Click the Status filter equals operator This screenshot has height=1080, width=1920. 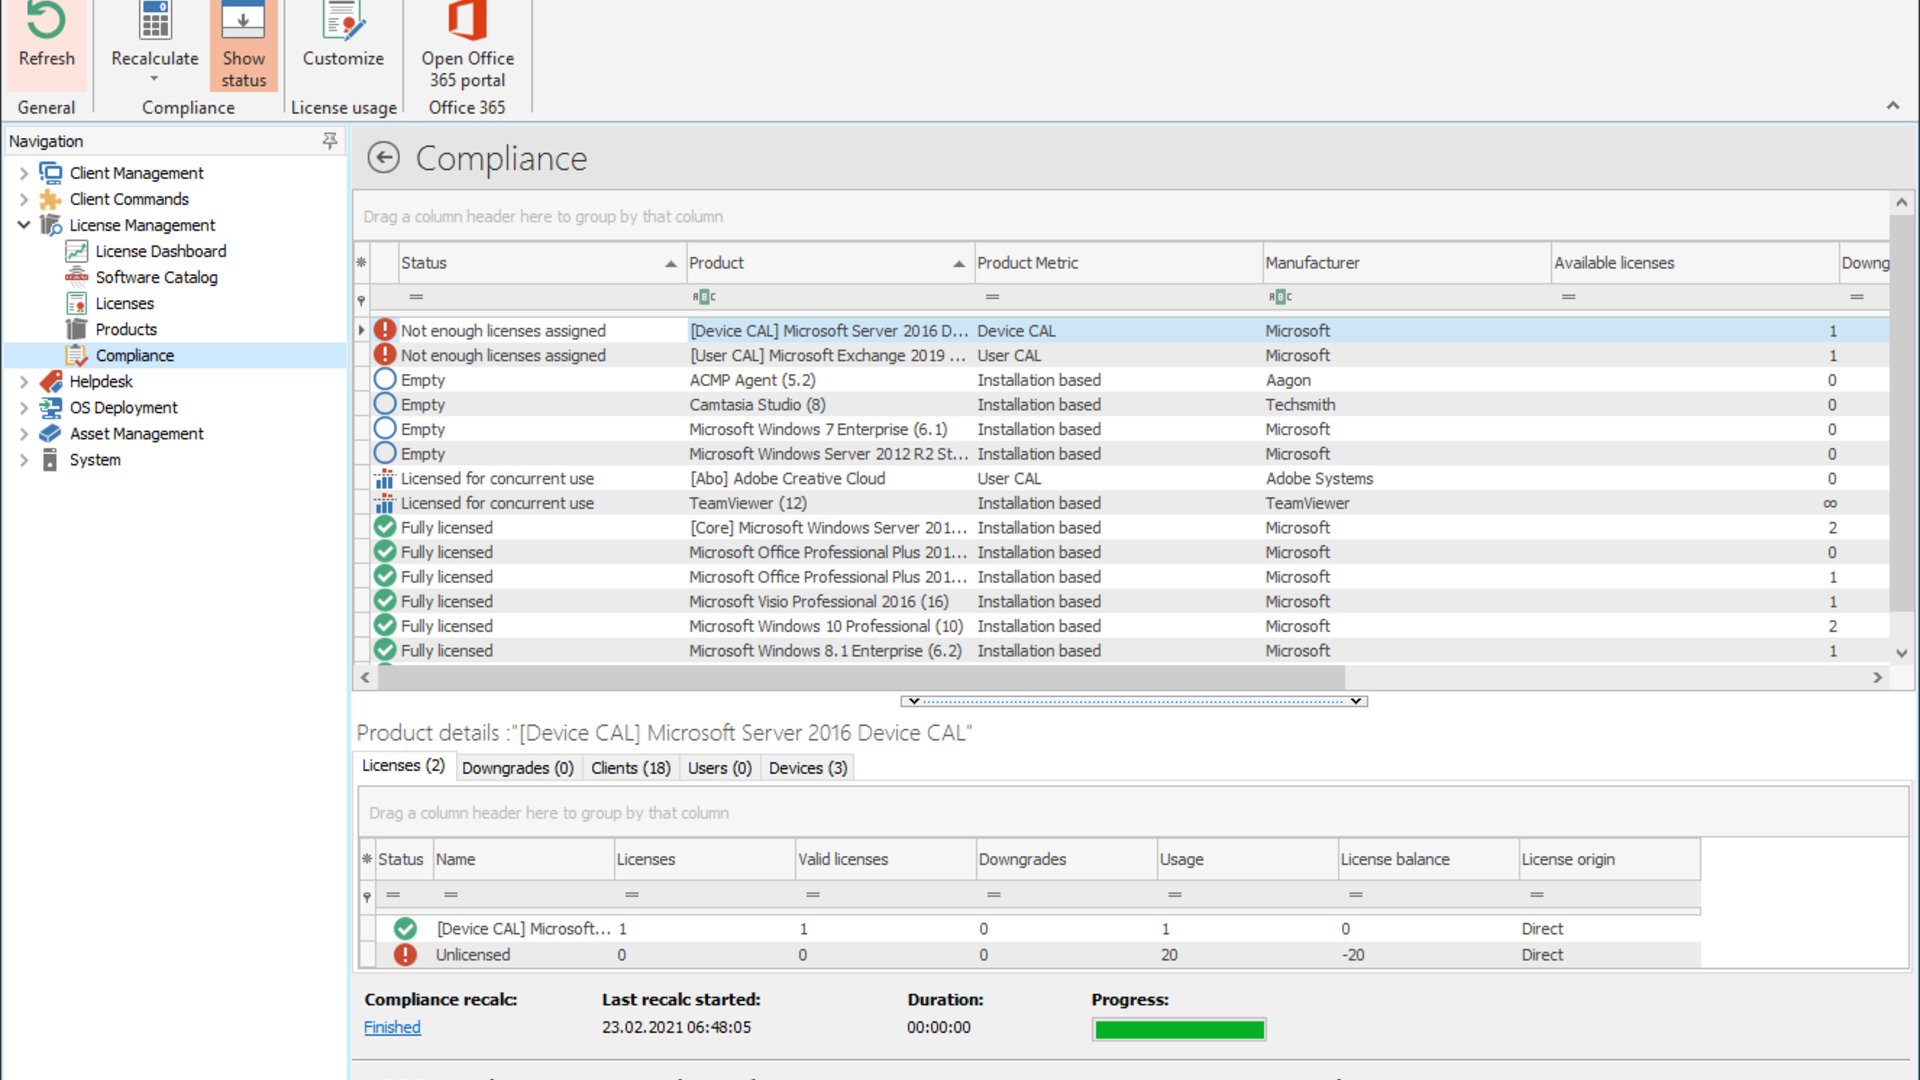tap(416, 297)
